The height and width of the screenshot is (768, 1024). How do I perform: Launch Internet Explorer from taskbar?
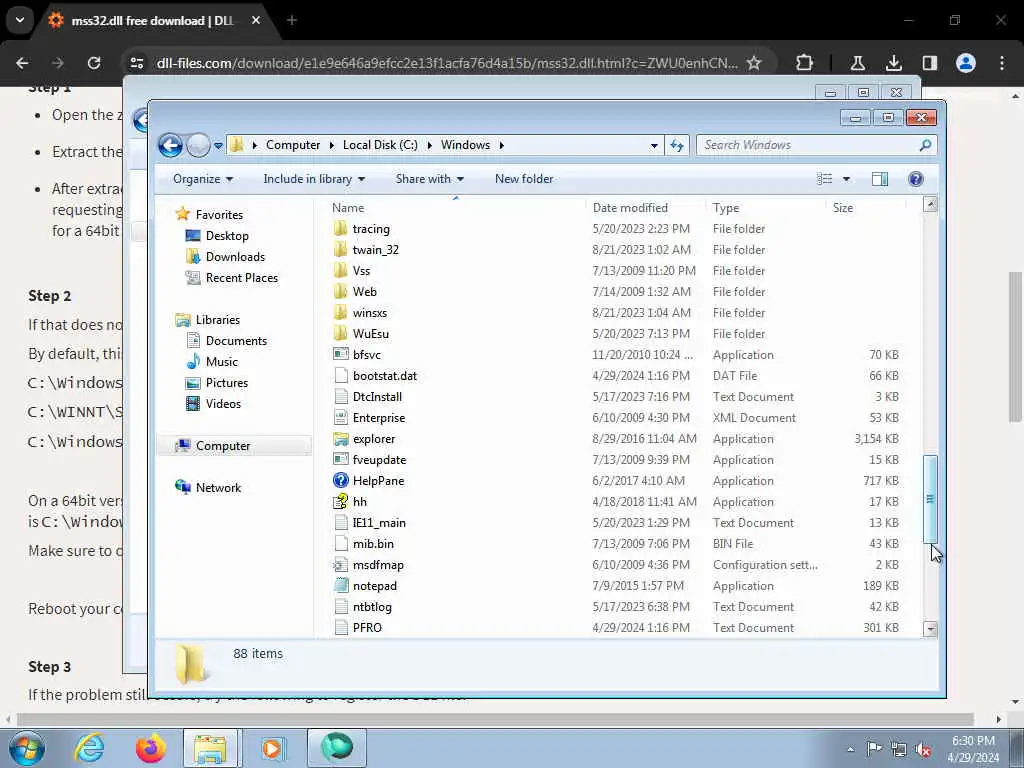pyautogui.click(x=89, y=748)
